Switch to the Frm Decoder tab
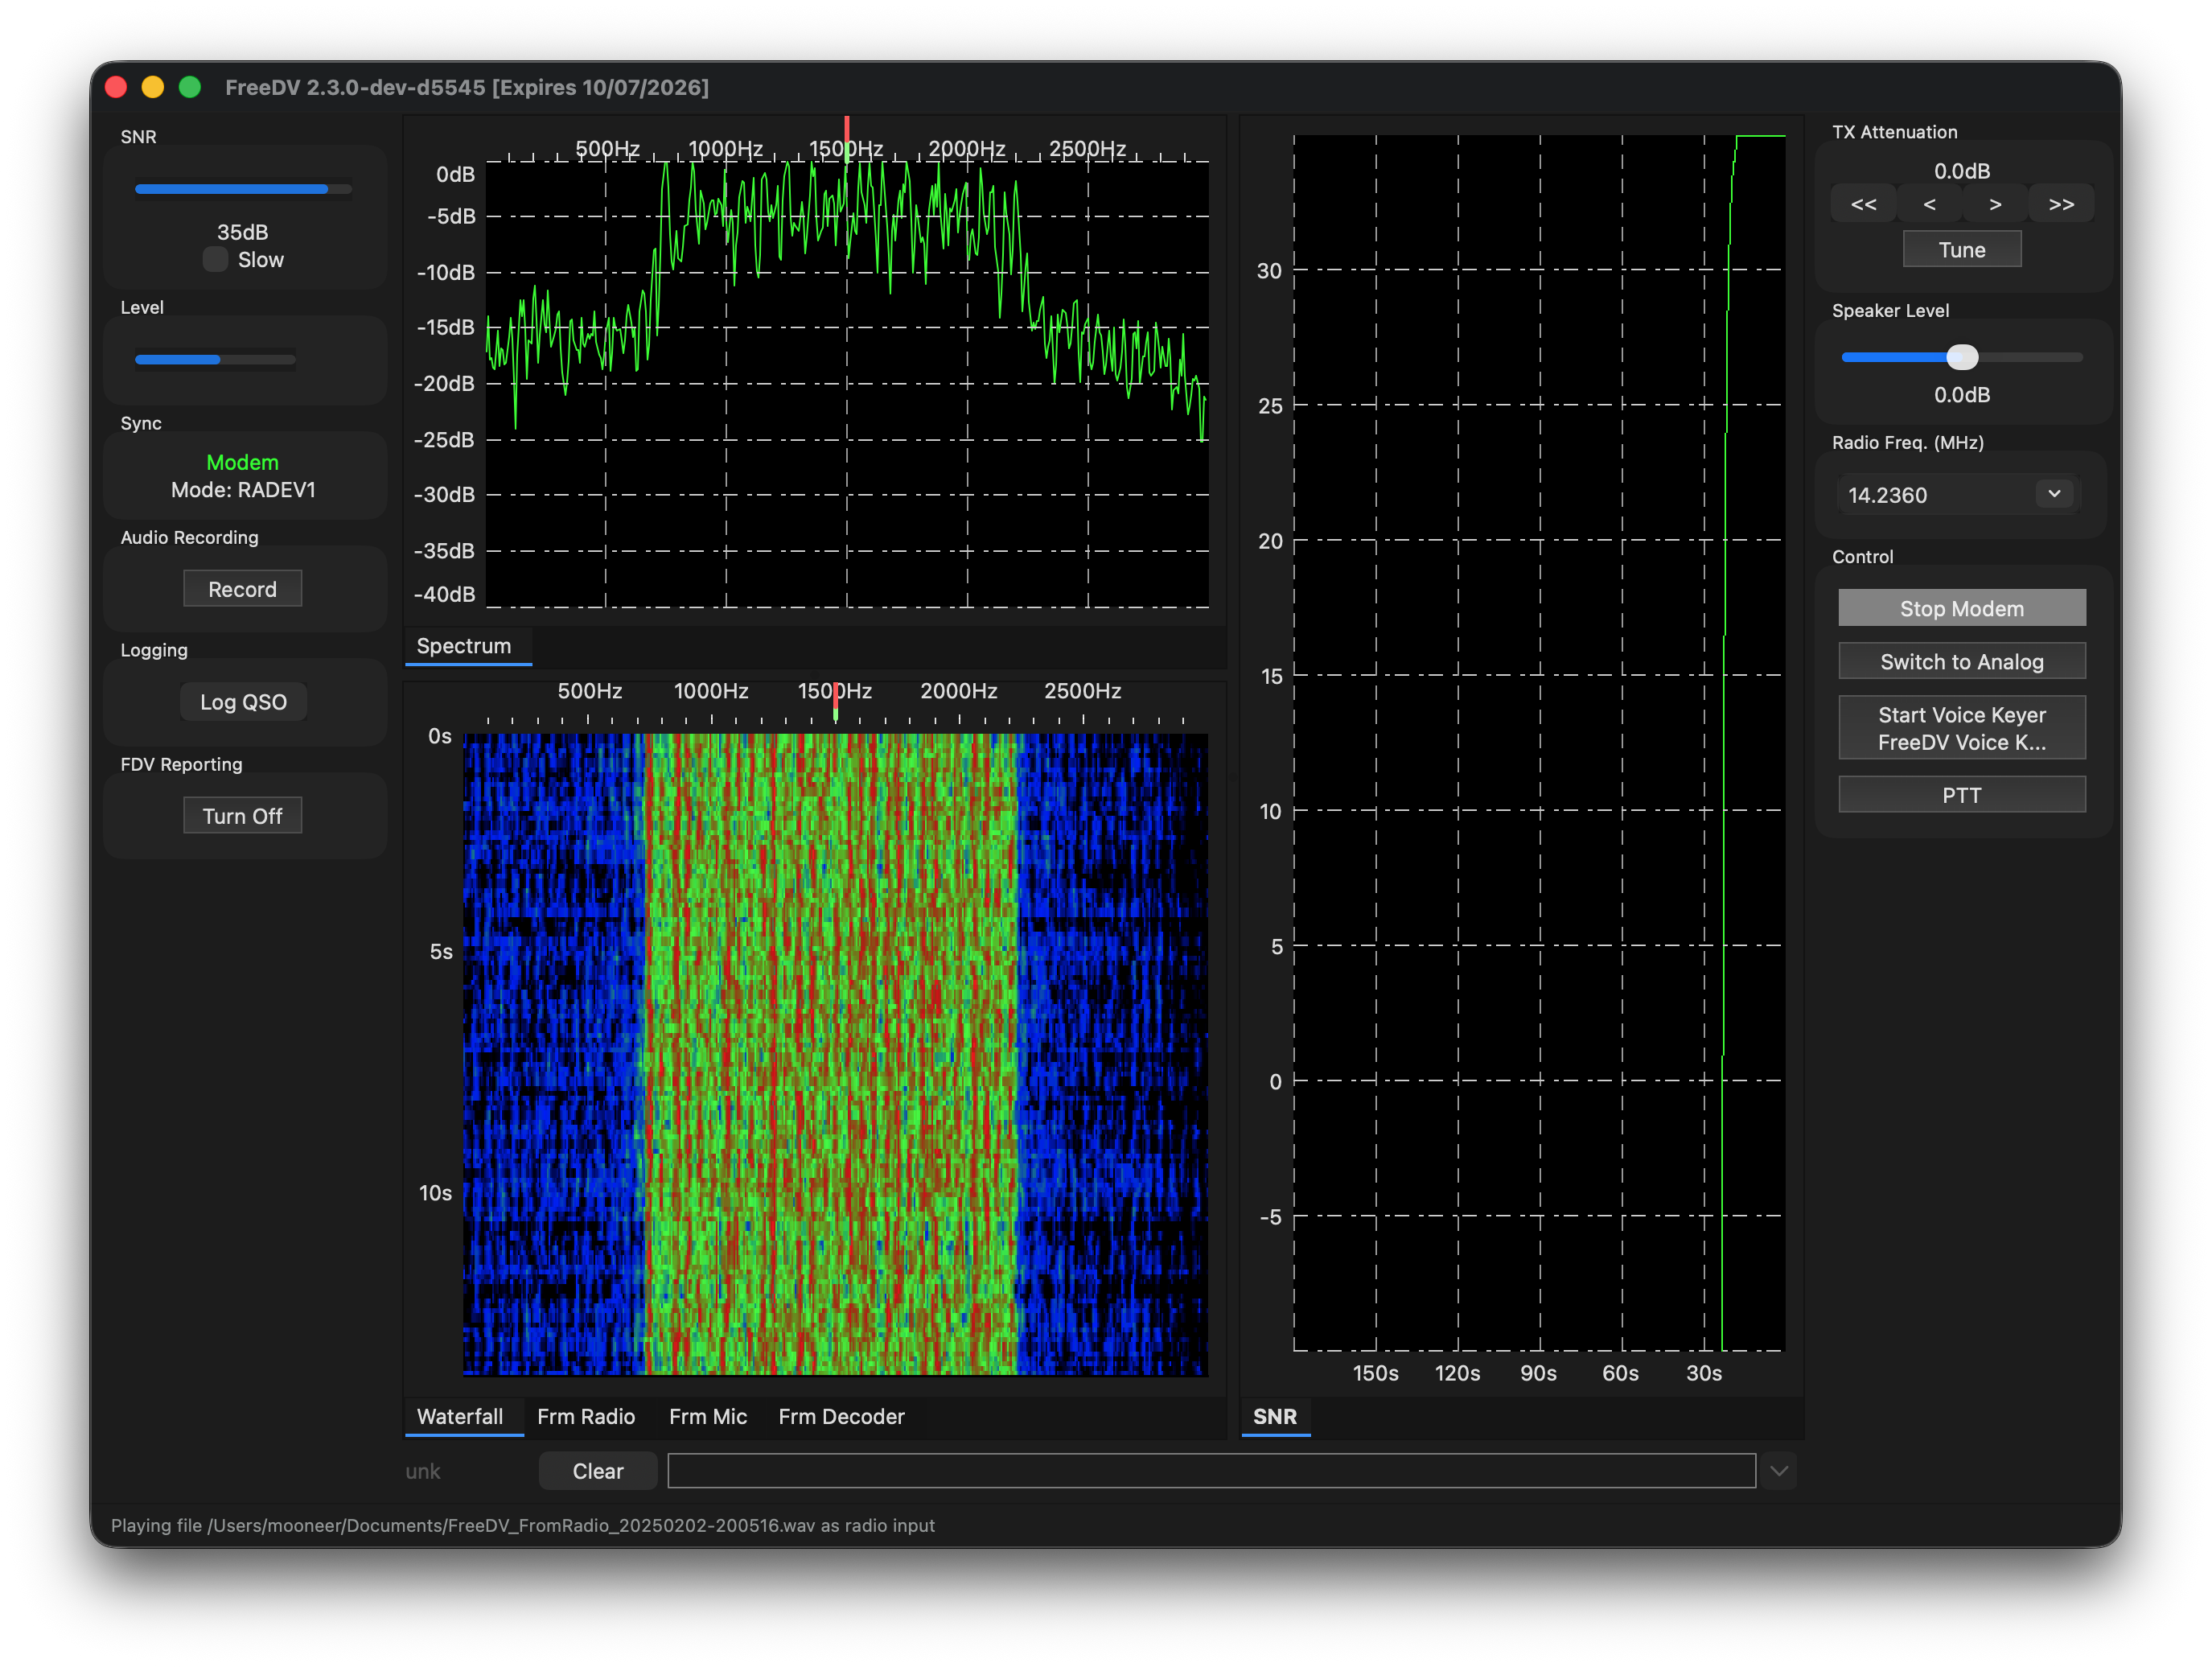 (x=841, y=1416)
